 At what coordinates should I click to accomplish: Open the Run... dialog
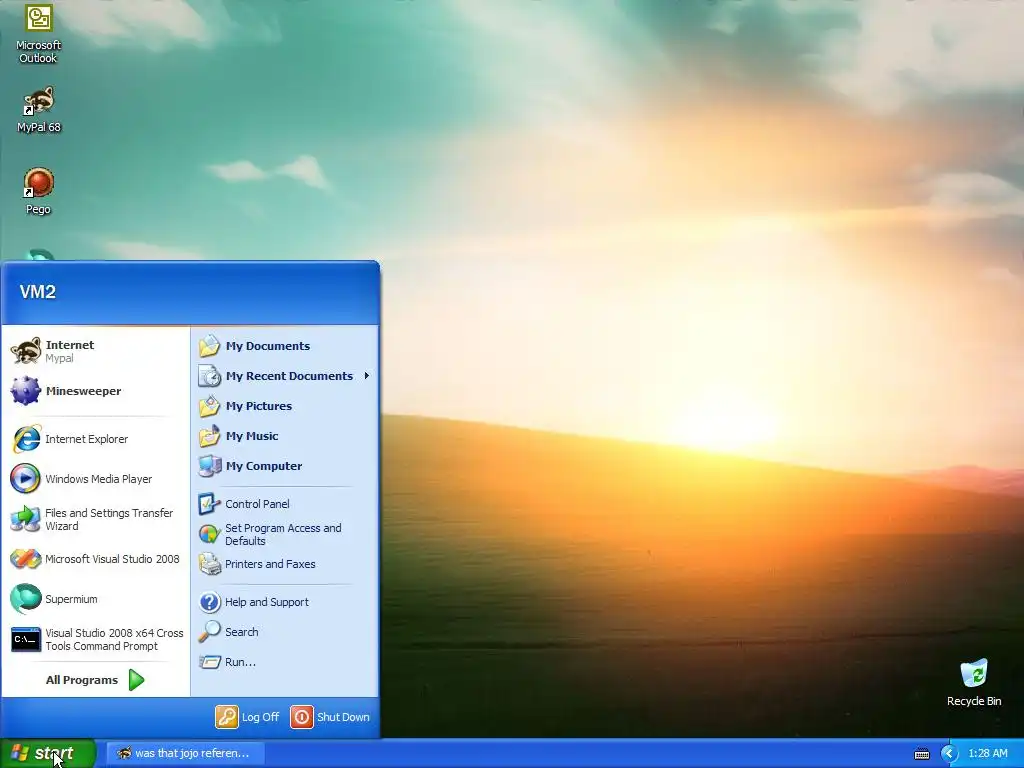point(285,662)
